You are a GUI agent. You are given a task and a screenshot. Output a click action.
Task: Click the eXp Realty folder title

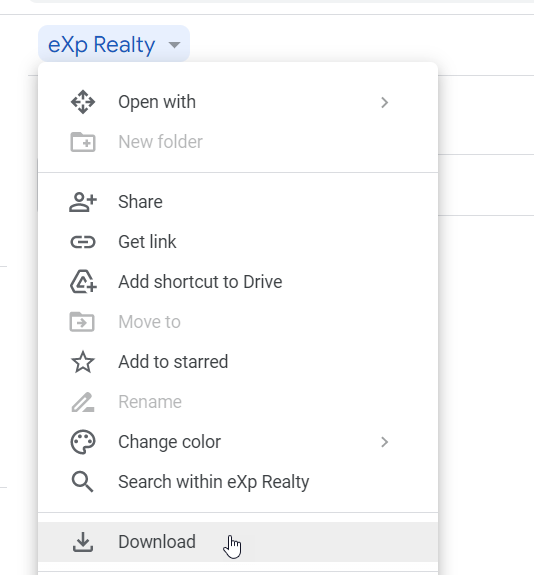pyautogui.click(x=102, y=45)
